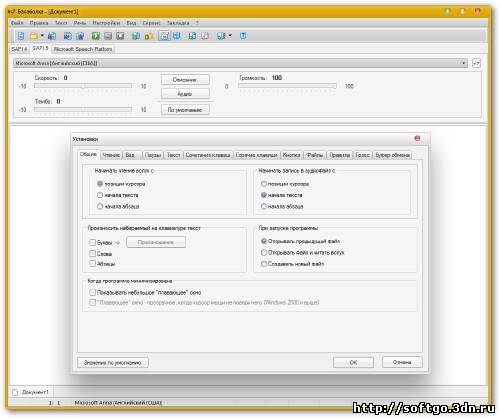Open the Настройки menu
The height and width of the screenshot is (418, 500).
tap(106, 23)
